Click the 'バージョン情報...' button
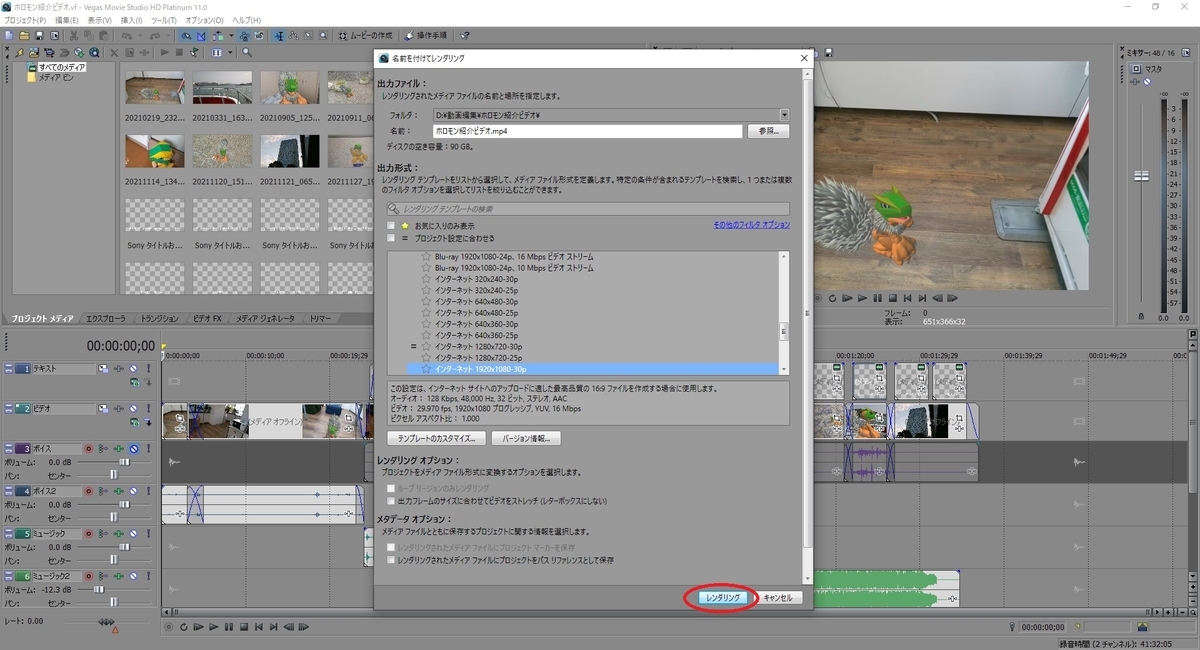The image size is (1200, 650). tap(526, 438)
